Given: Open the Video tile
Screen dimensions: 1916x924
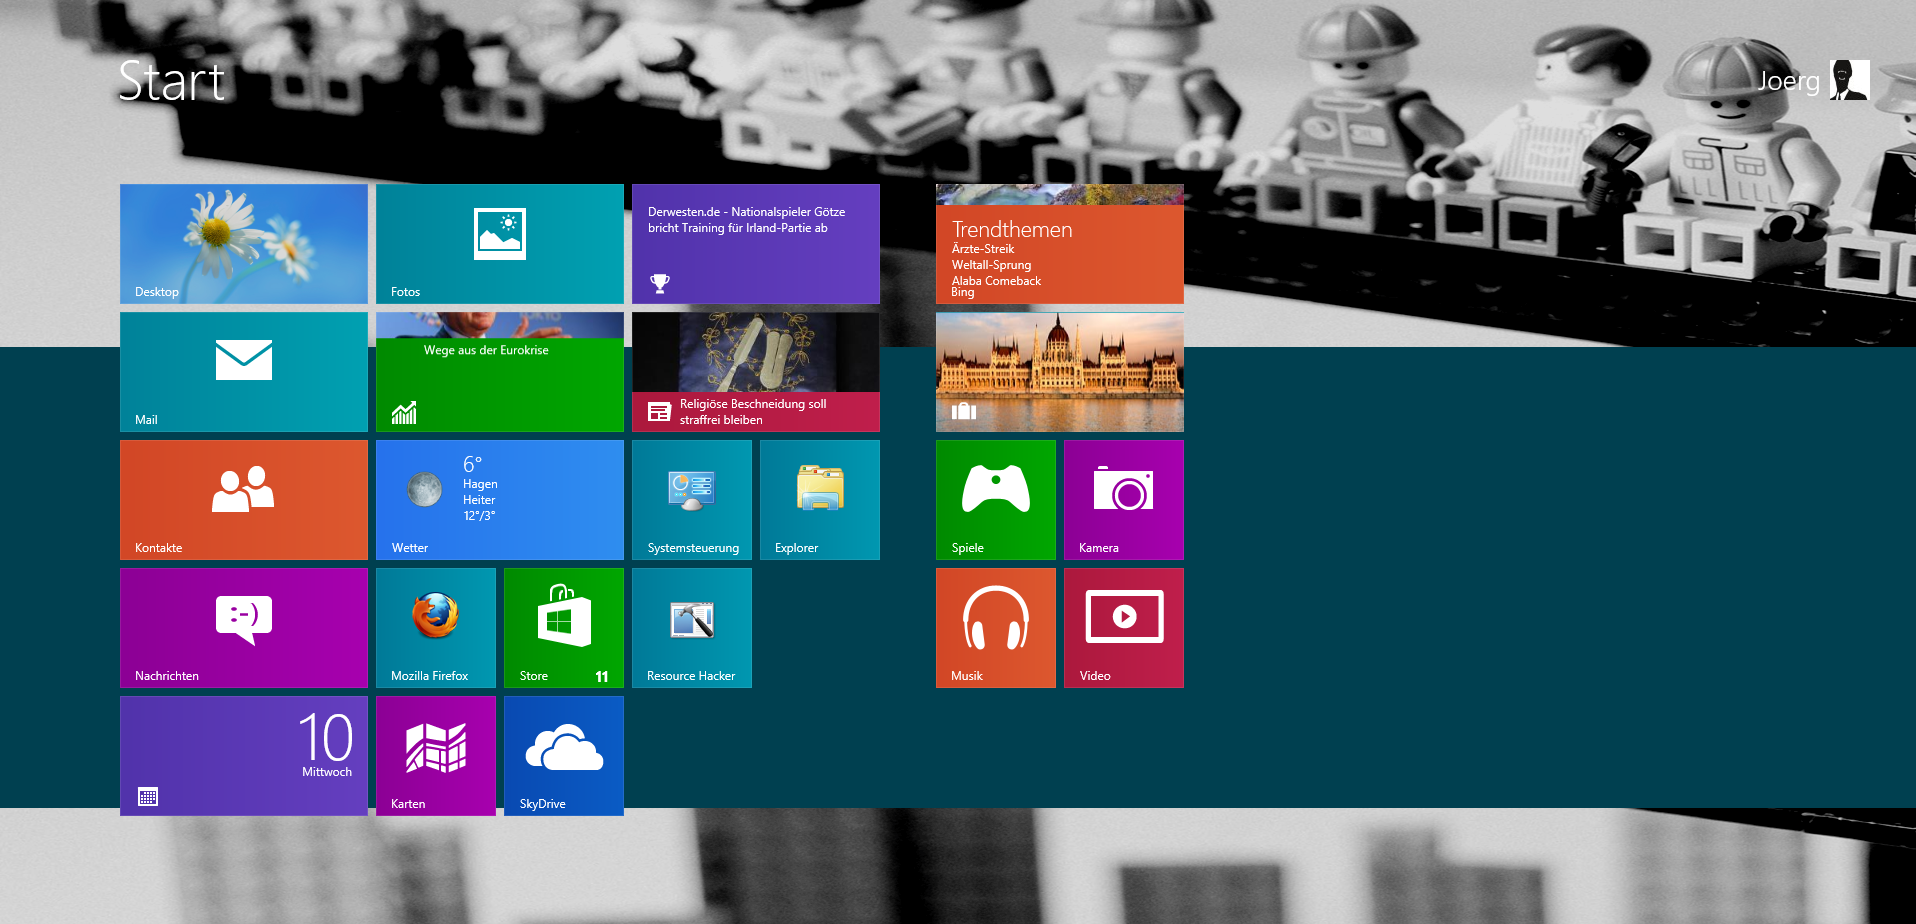Looking at the screenshot, I should tap(1124, 628).
